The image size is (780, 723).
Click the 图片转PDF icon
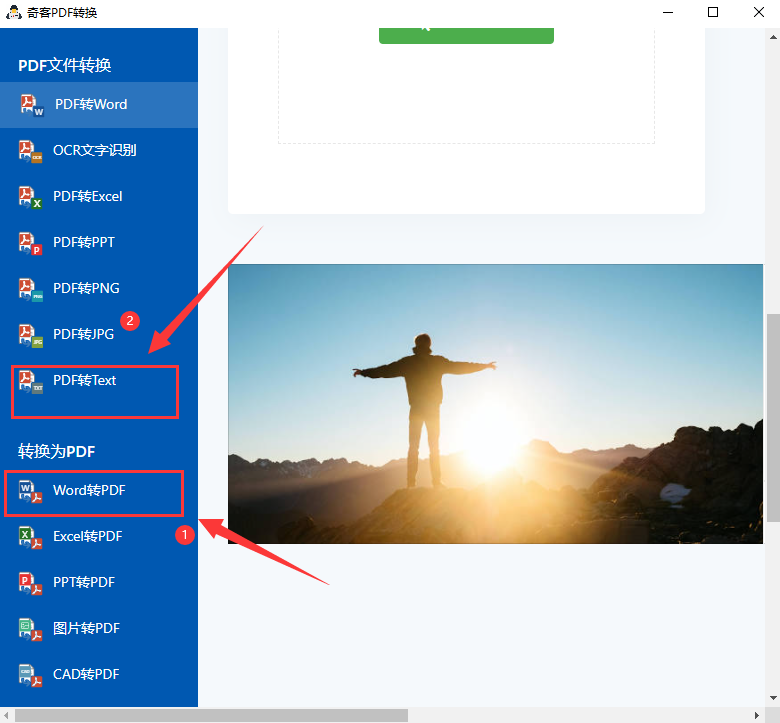click(x=30, y=629)
